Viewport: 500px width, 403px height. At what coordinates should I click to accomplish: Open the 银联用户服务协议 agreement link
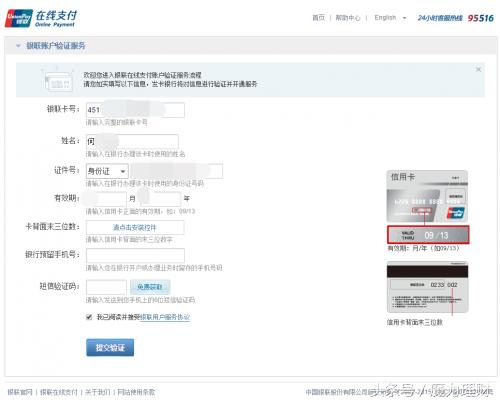[165, 317]
